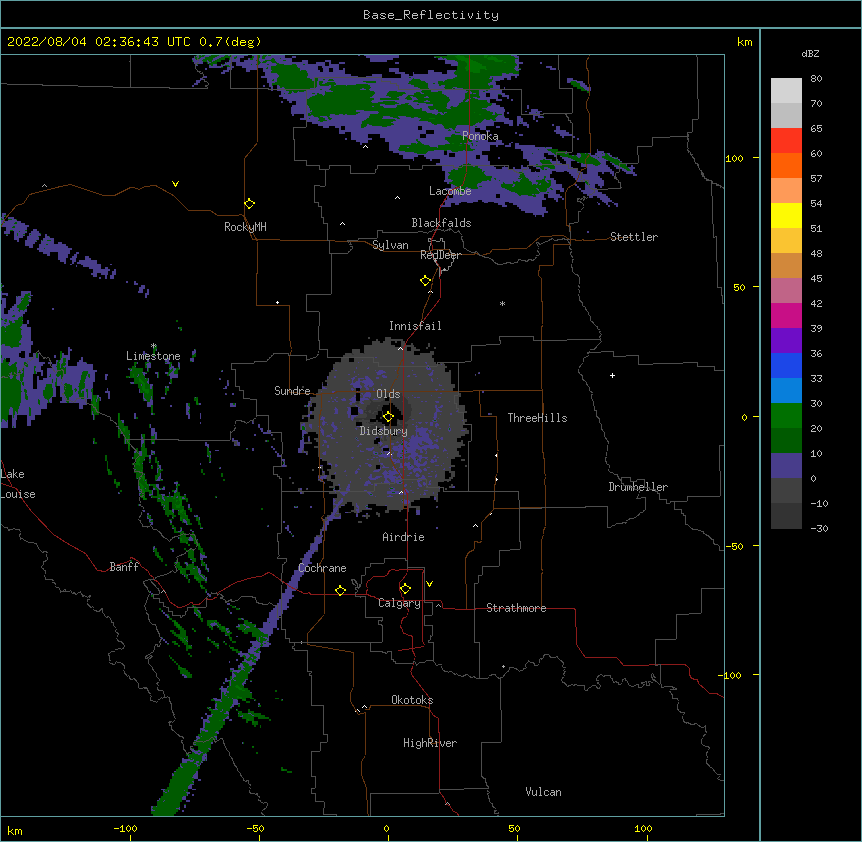862x842 pixels.
Task: Click the -50 tick label on right axis
Action: tap(734, 546)
